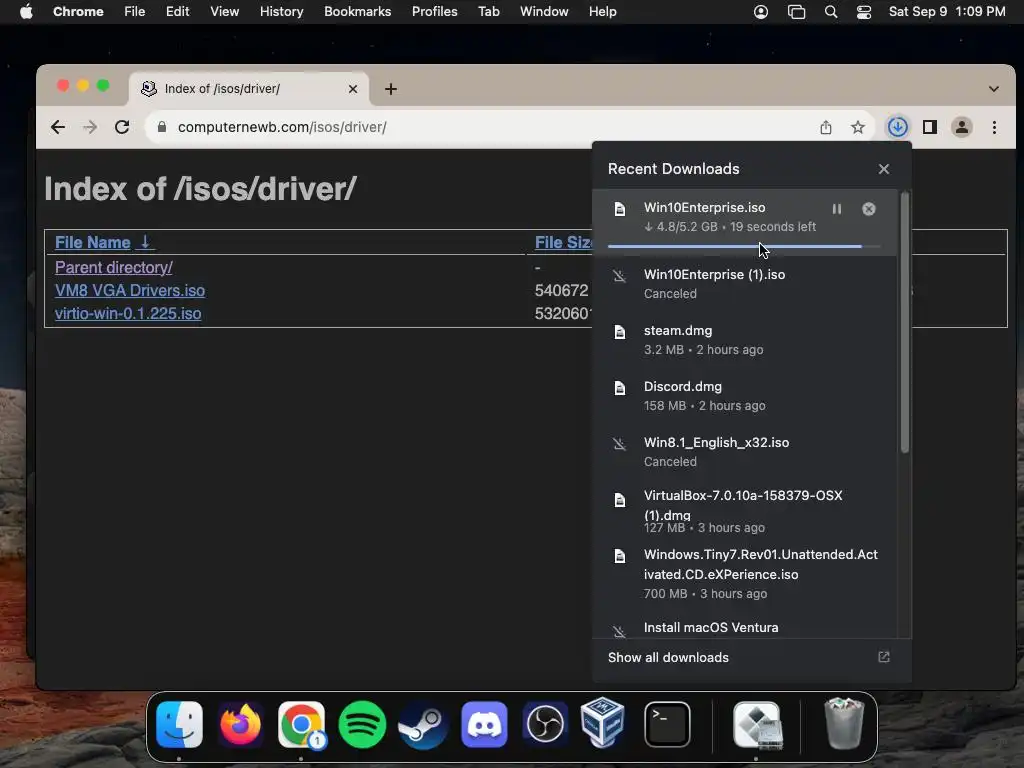The image size is (1024, 768).
Task: Open the Parent directory link
Action: point(114,267)
